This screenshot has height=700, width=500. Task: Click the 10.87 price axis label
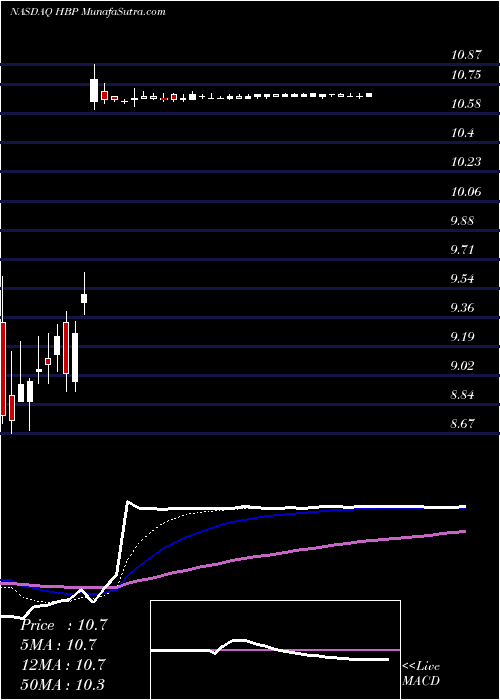[x=466, y=55]
